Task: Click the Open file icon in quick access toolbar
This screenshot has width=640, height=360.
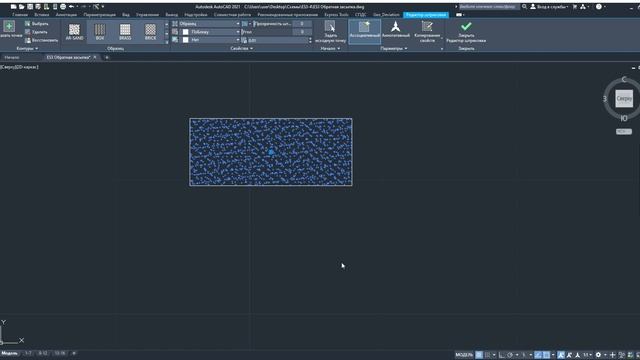Action: 22,7
